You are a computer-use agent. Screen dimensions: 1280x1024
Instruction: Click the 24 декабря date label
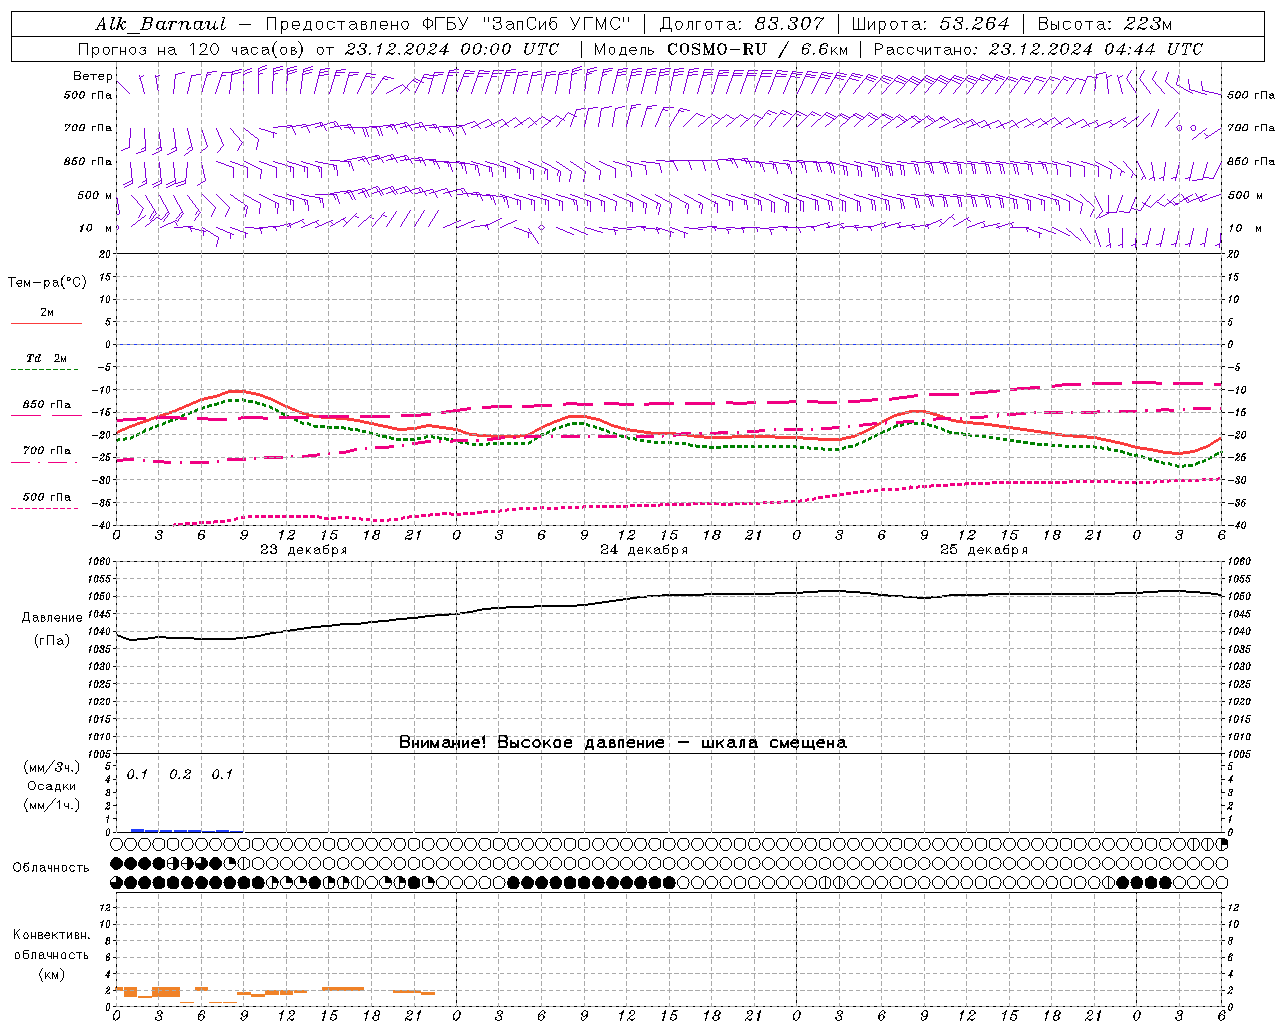pyautogui.click(x=643, y=550)
